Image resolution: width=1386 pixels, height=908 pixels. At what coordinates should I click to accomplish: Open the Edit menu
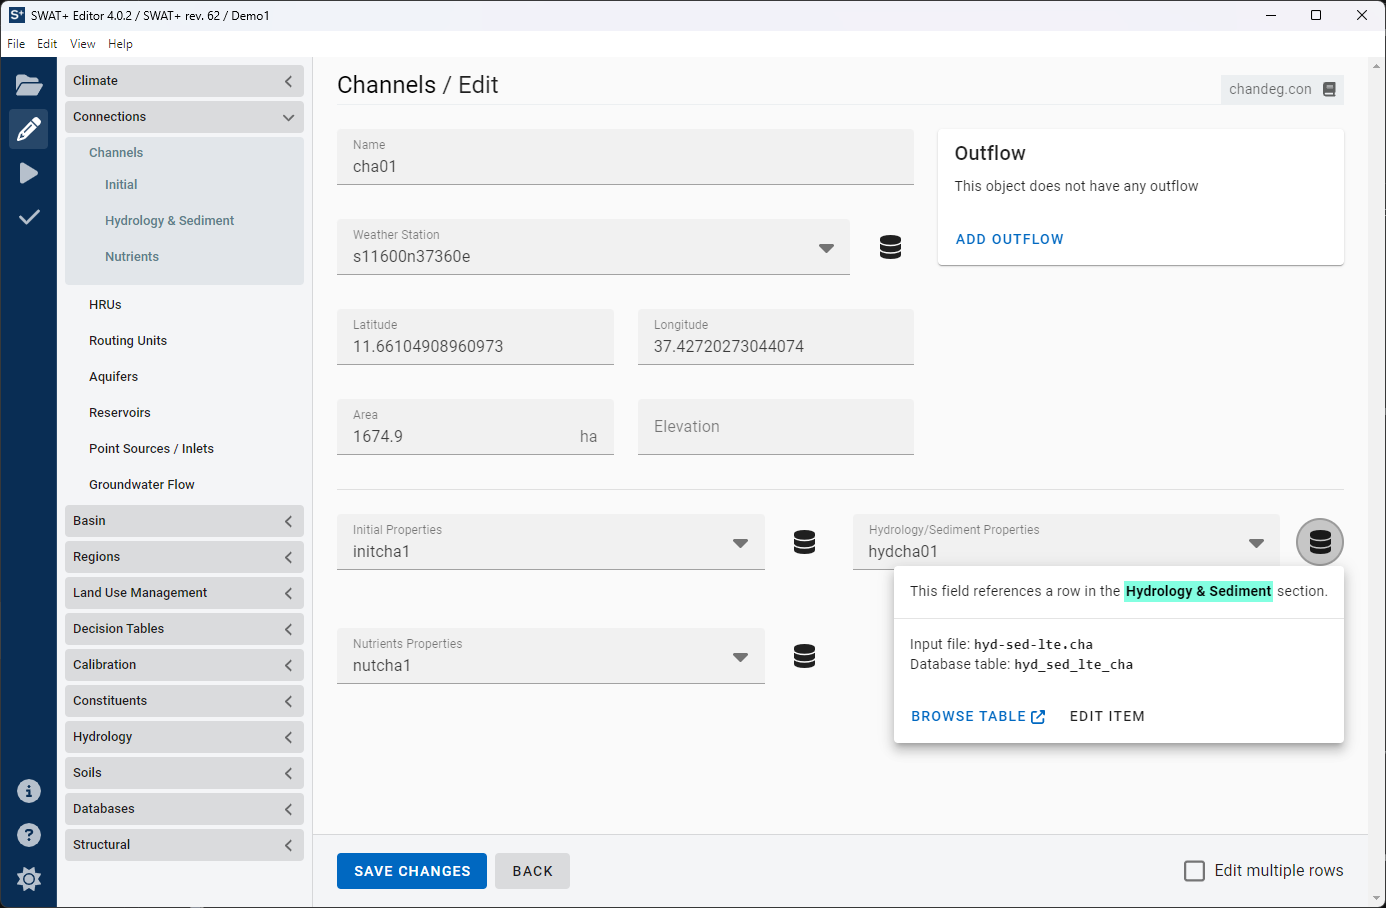[x=47, y=44]
